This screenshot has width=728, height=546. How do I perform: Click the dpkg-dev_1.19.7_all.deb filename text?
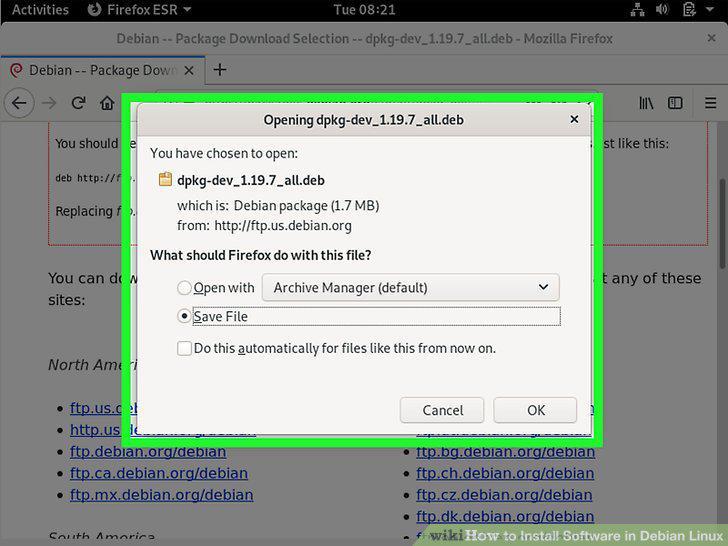251,180
